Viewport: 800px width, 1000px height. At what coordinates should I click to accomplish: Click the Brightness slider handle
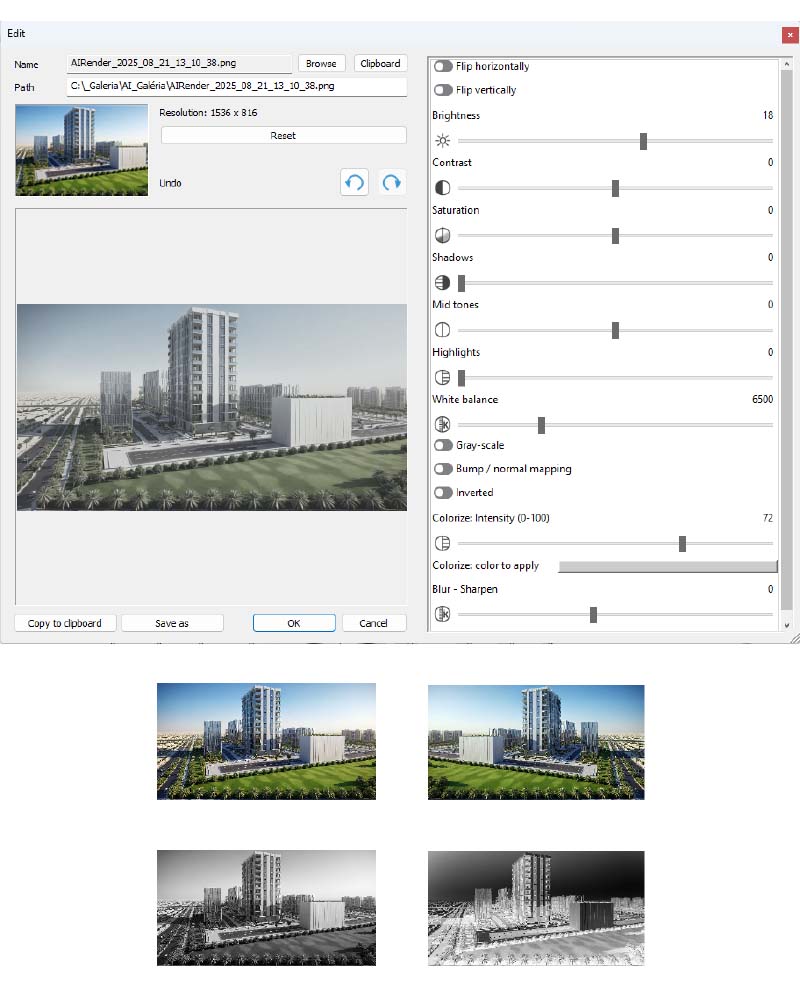[x=643, y=141]
